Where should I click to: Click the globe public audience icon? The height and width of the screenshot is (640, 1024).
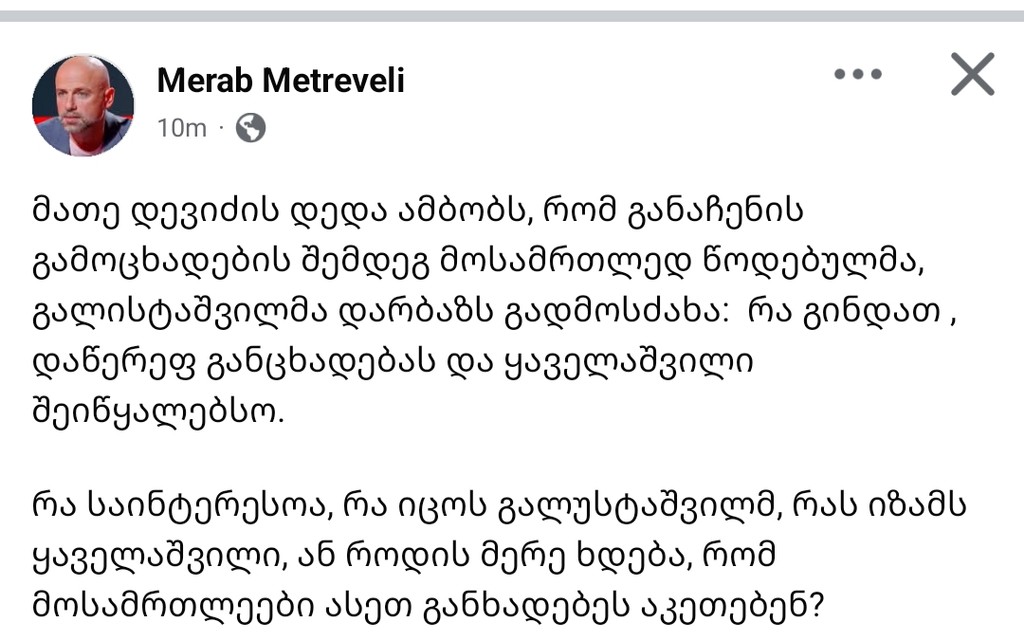250,127
